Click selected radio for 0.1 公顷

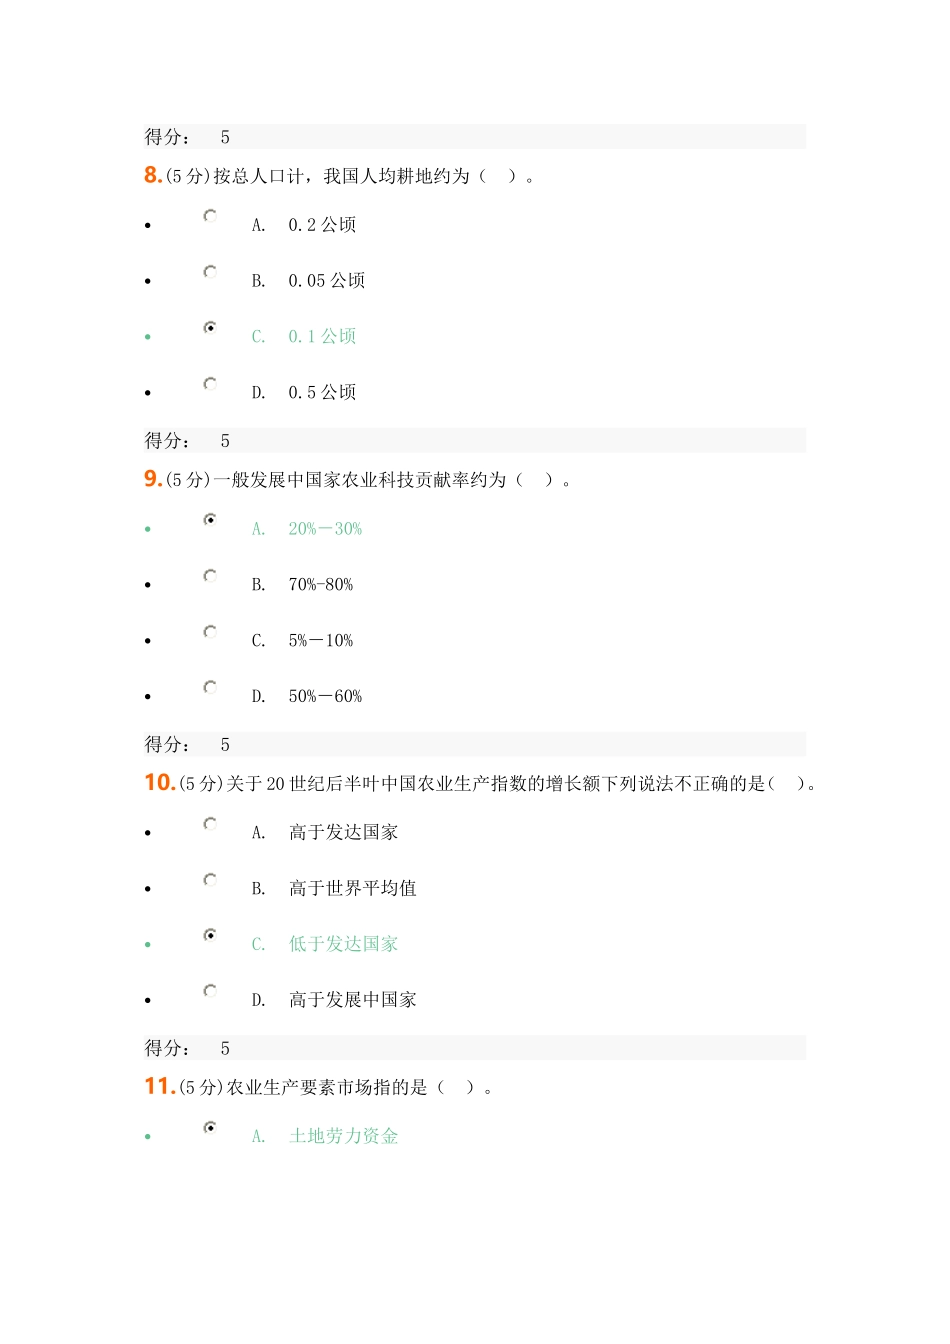pyautogui.click(x=210, y=328)
